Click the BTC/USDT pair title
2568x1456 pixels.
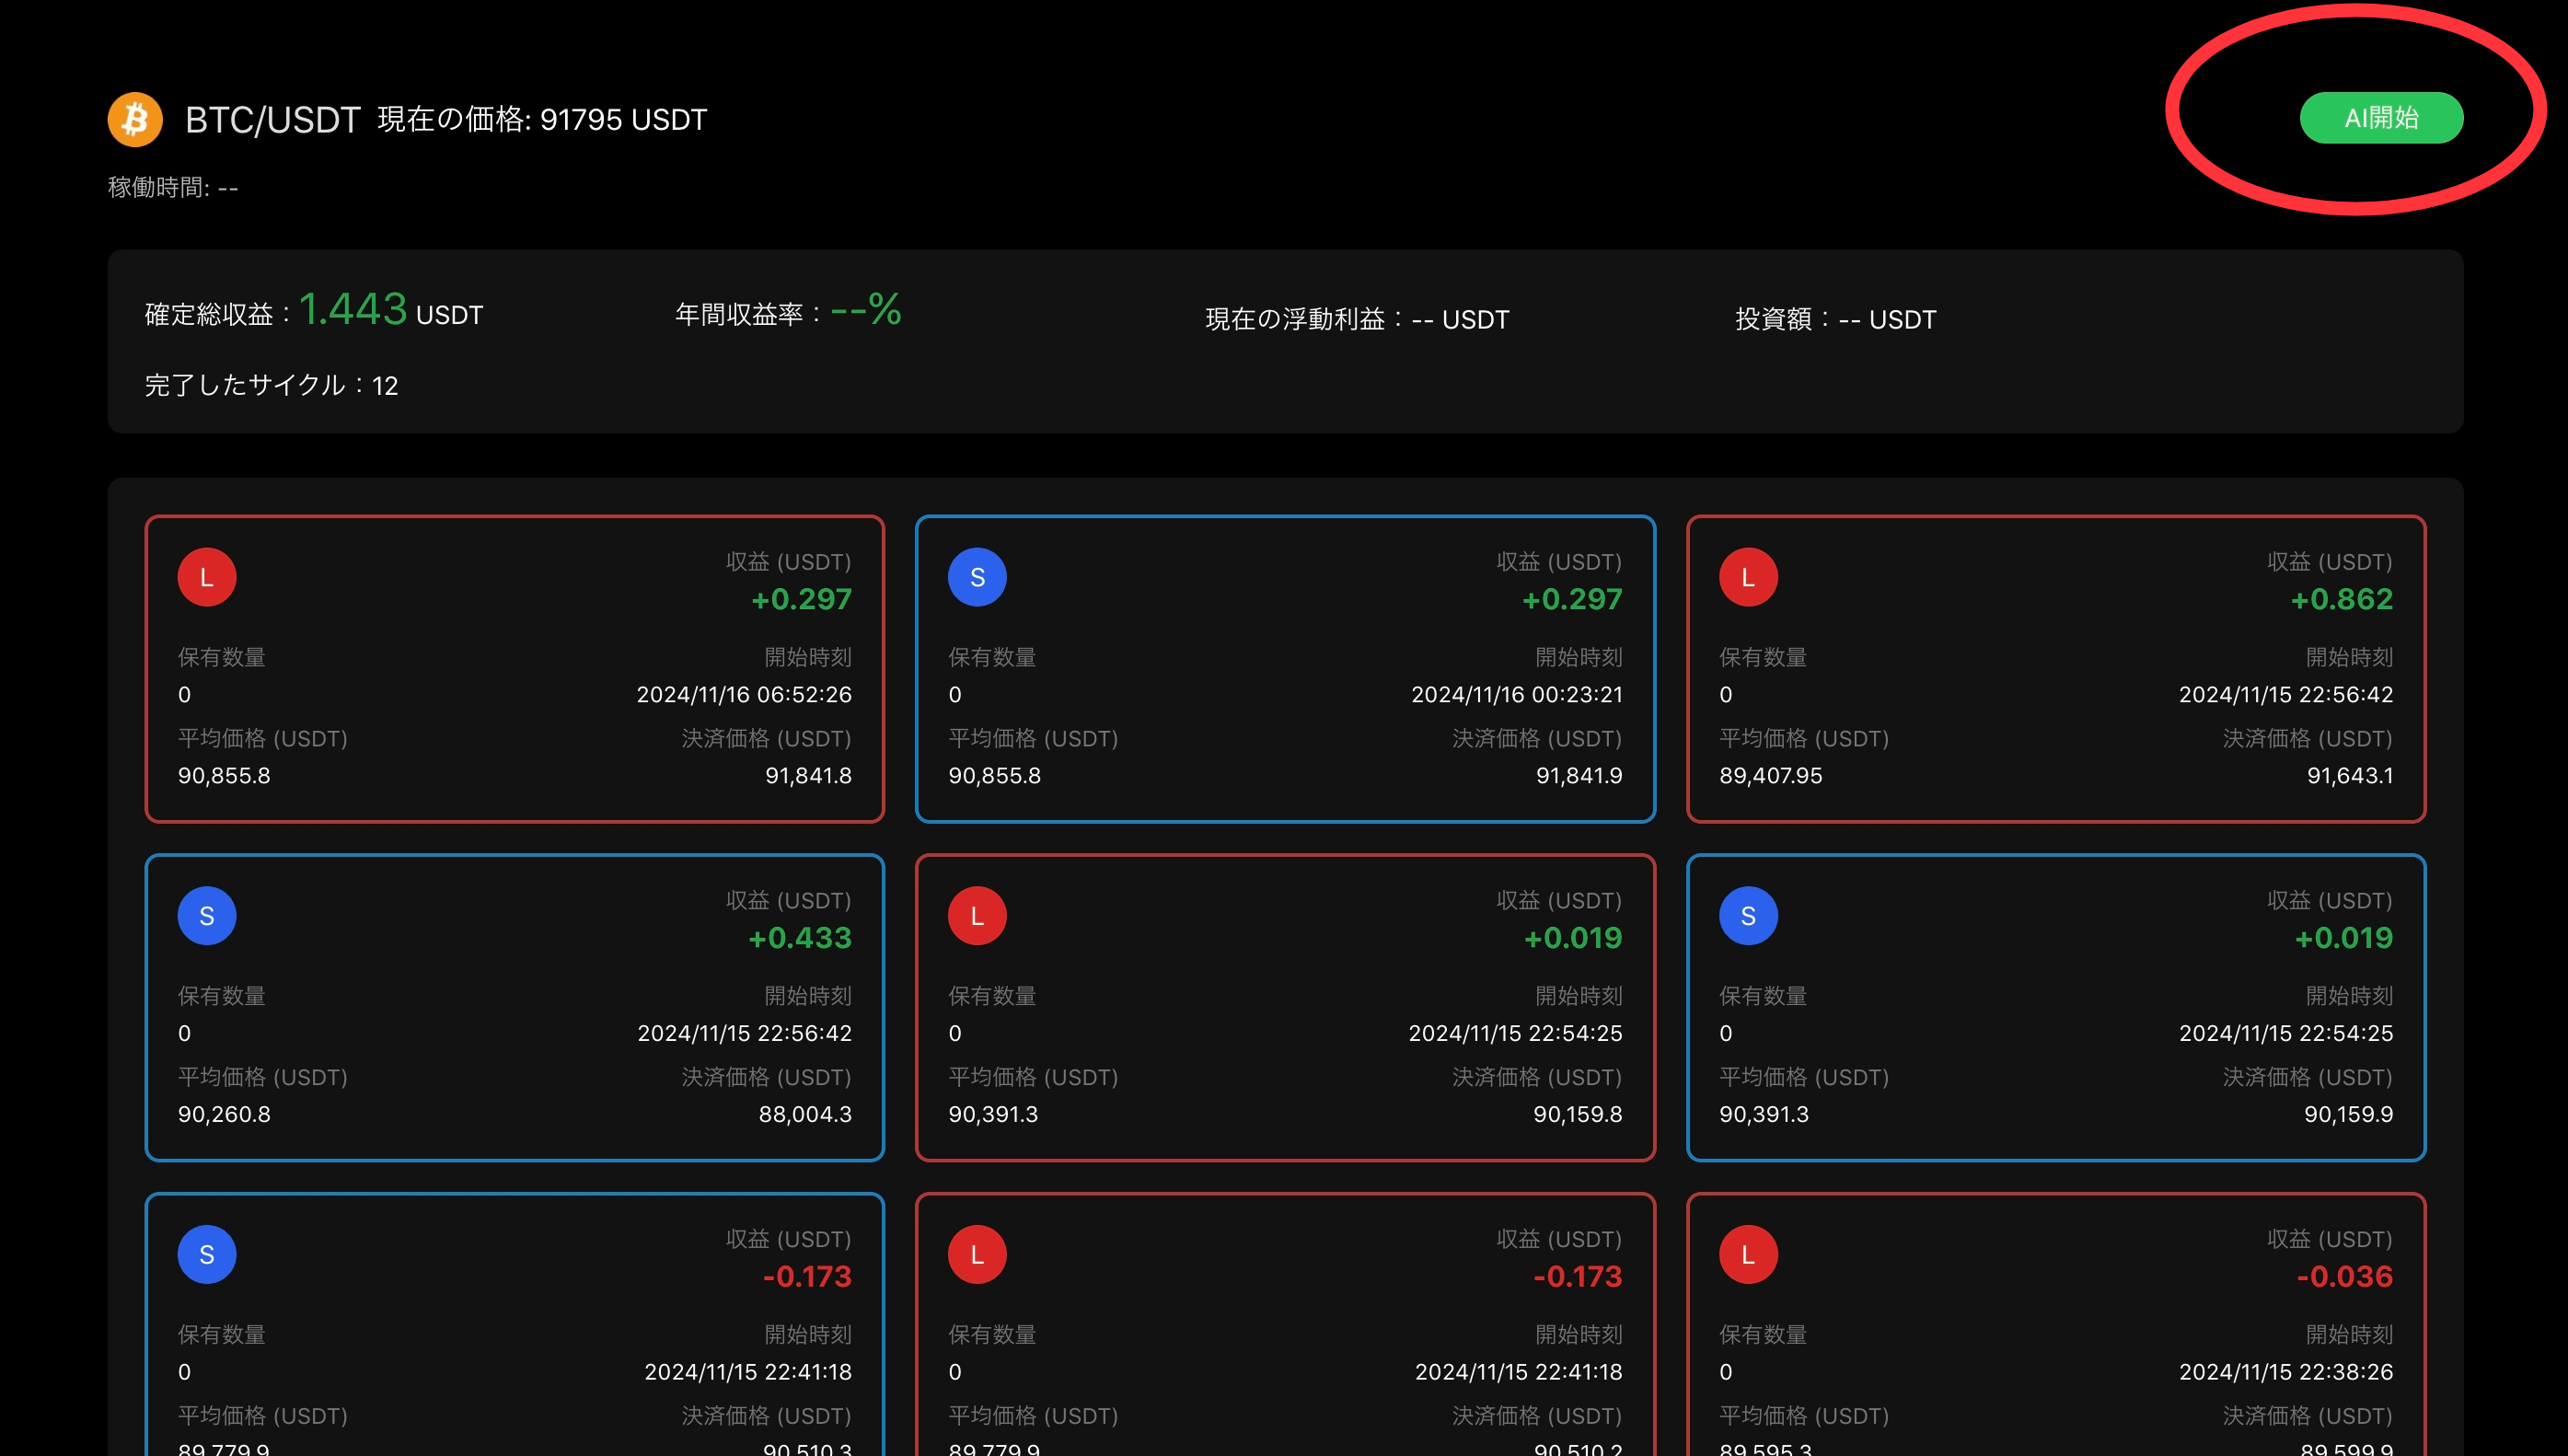pos(272,120)
